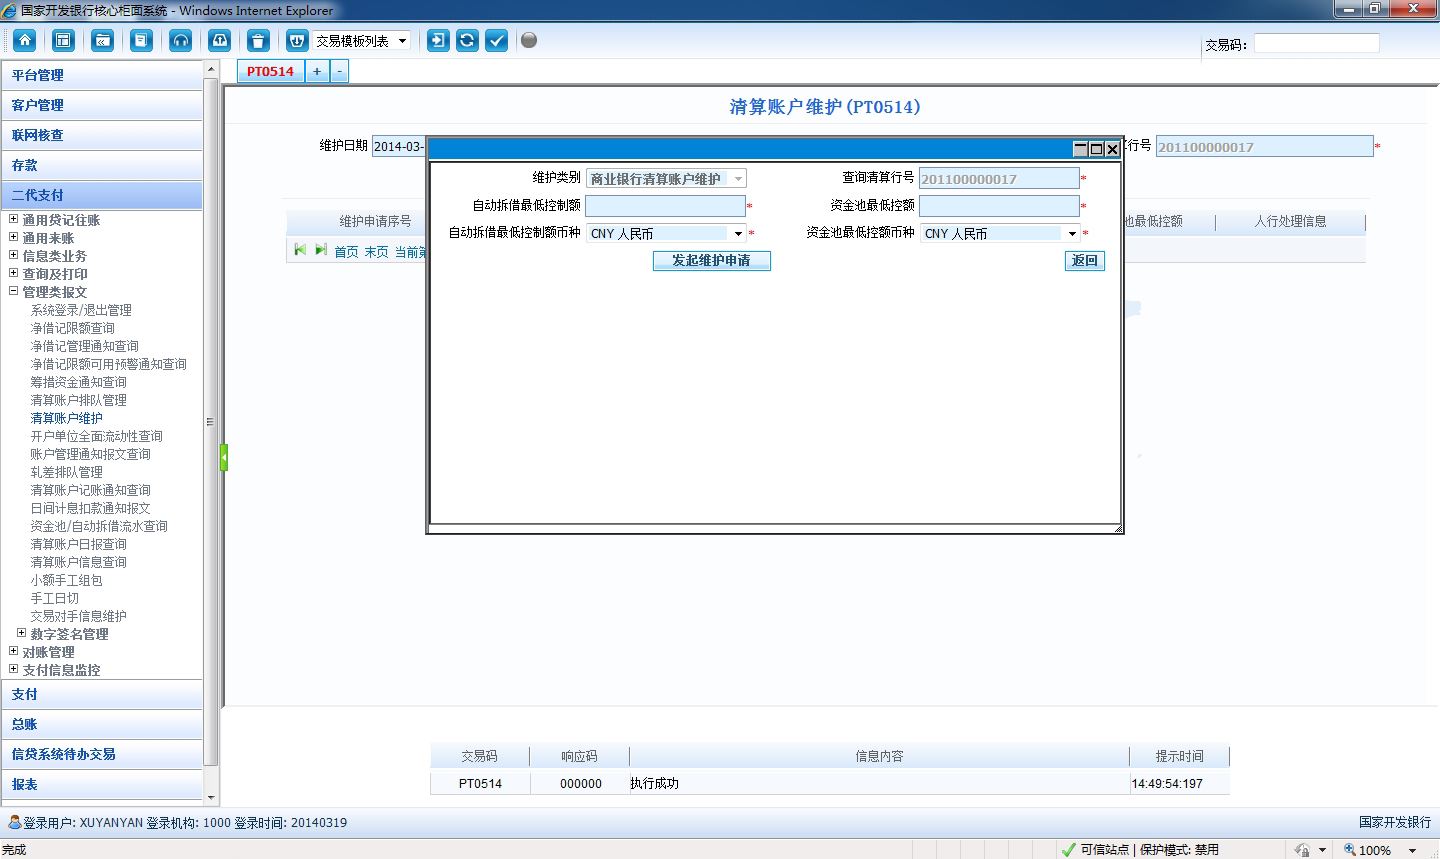Click the layout panel toolbar icon
This screenshot has width=1440, height=859.
[63, 40]
